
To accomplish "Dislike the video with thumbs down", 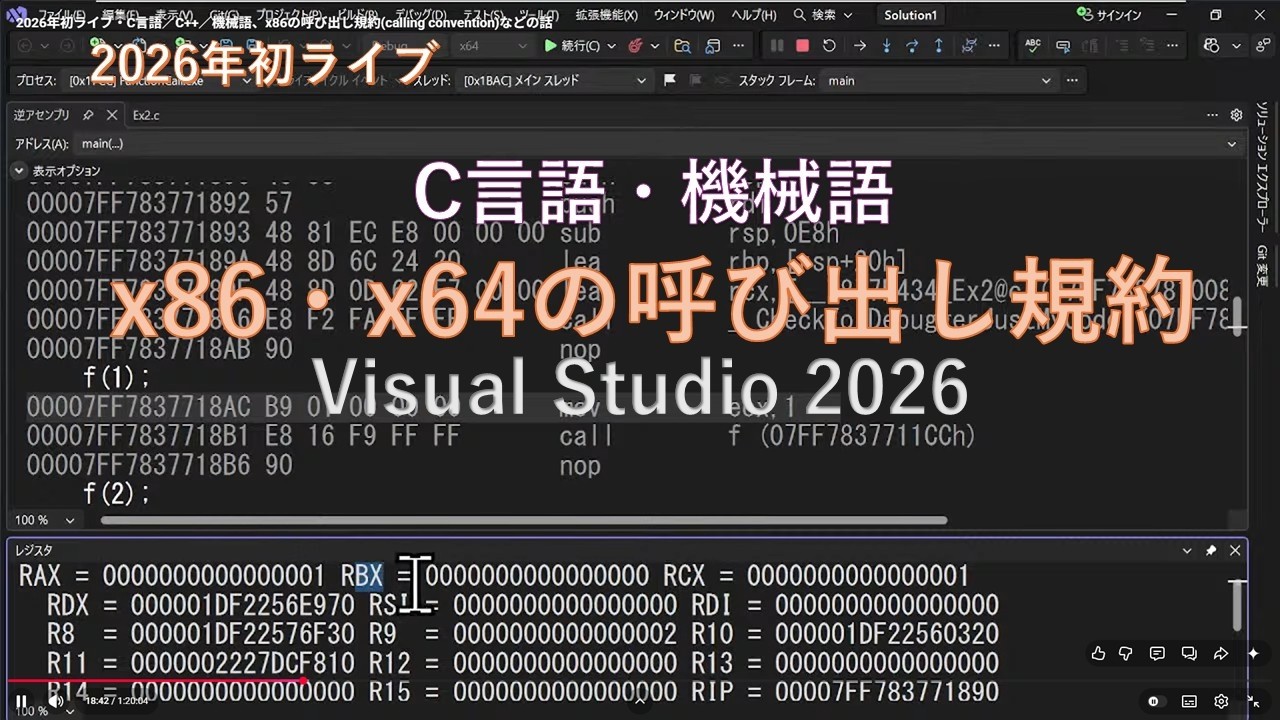I will pyautogui.click(x=1126, y=654).
